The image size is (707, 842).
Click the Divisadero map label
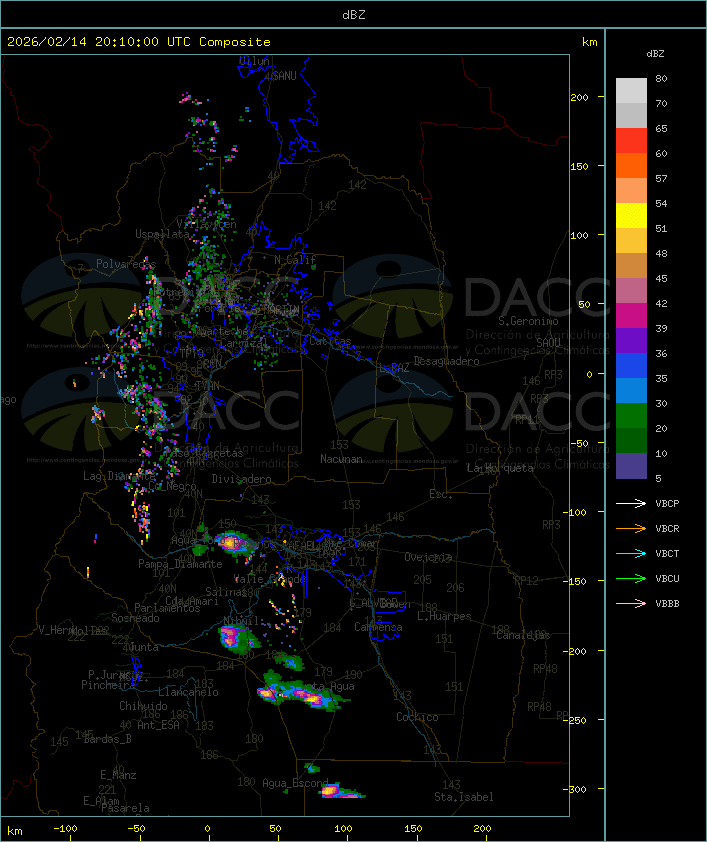coord(242,478)
